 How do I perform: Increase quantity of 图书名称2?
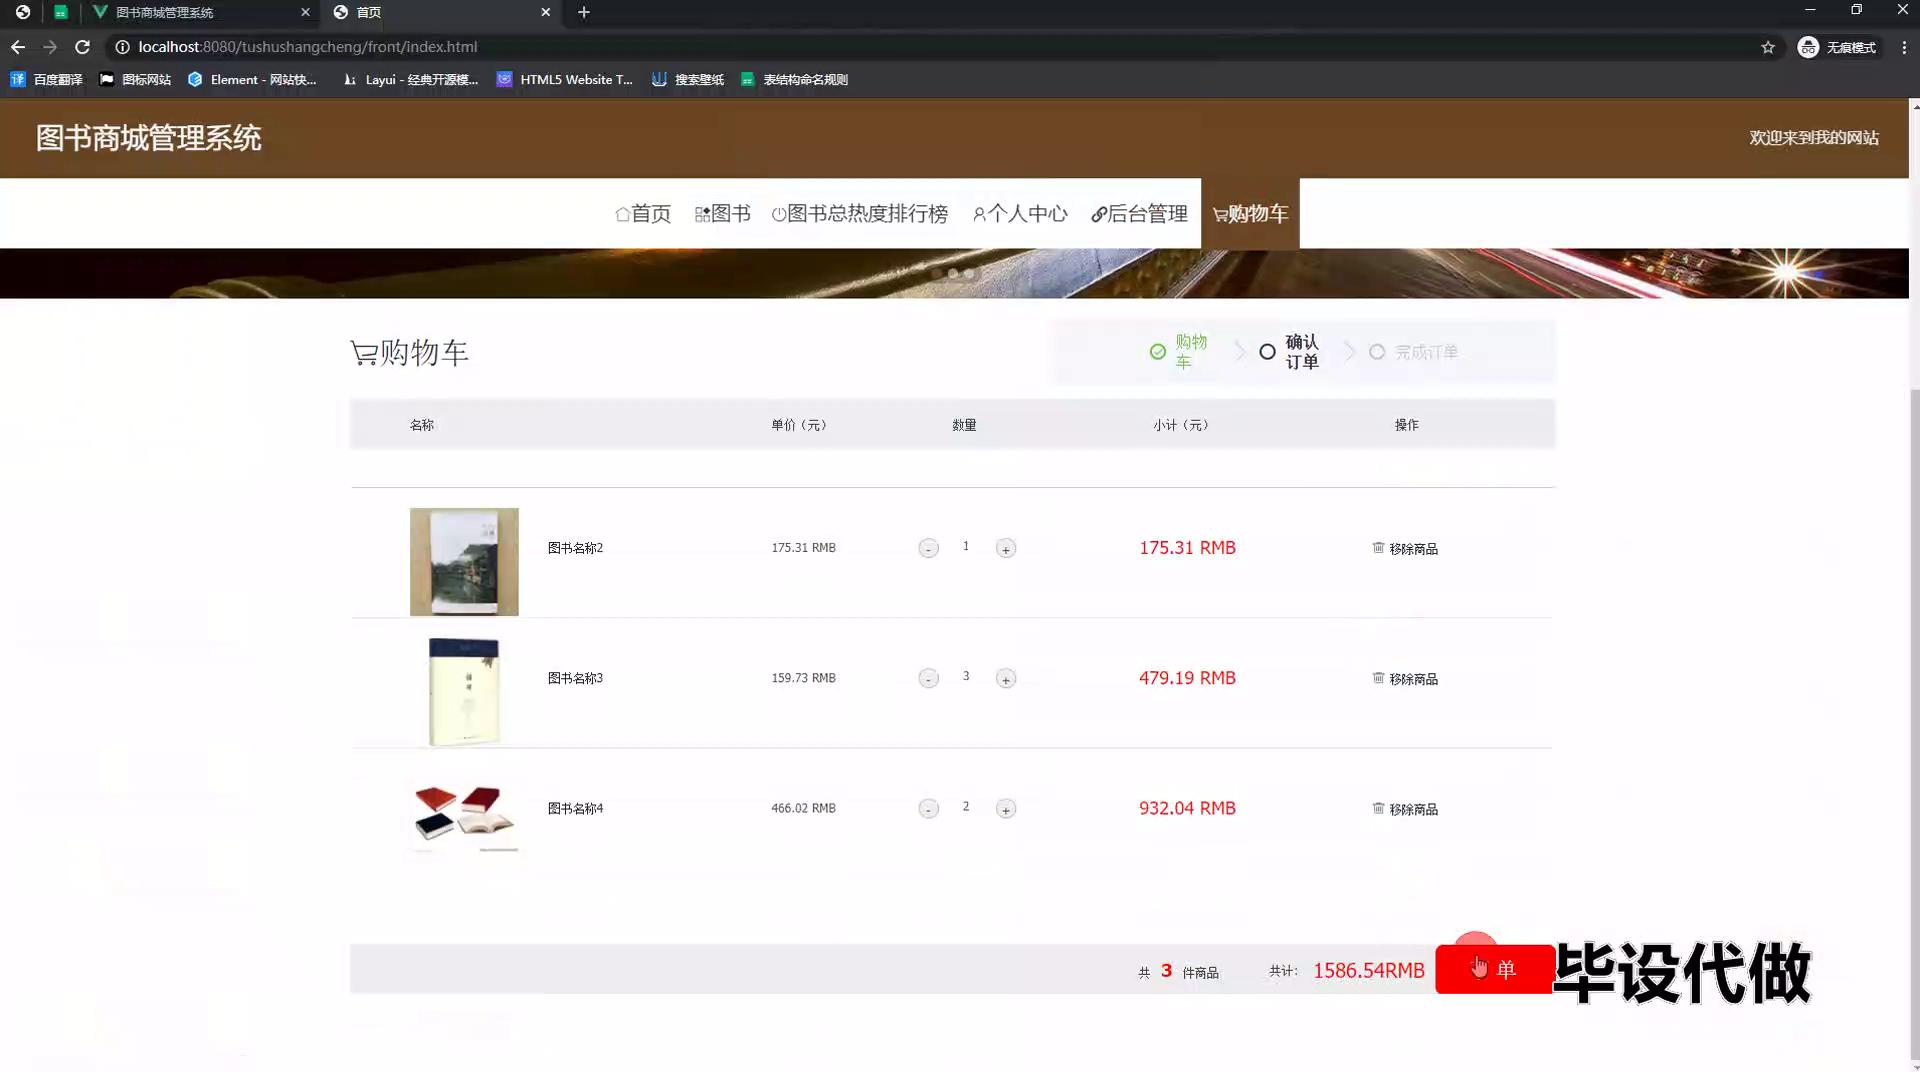pos(1005,548)
